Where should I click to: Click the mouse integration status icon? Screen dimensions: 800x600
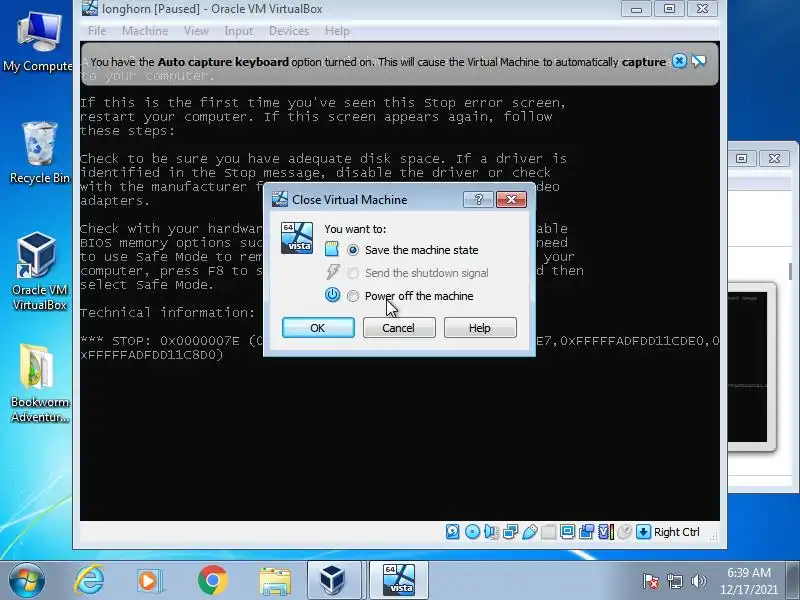pyautogui.click(x=624, y=532)
